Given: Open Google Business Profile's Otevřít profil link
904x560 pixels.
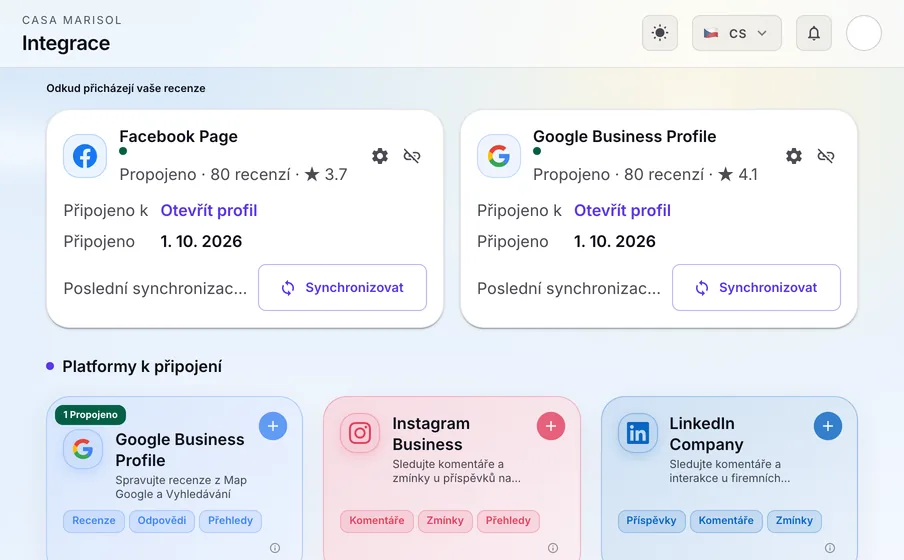Looking at the screenshot, I should 622,211.
